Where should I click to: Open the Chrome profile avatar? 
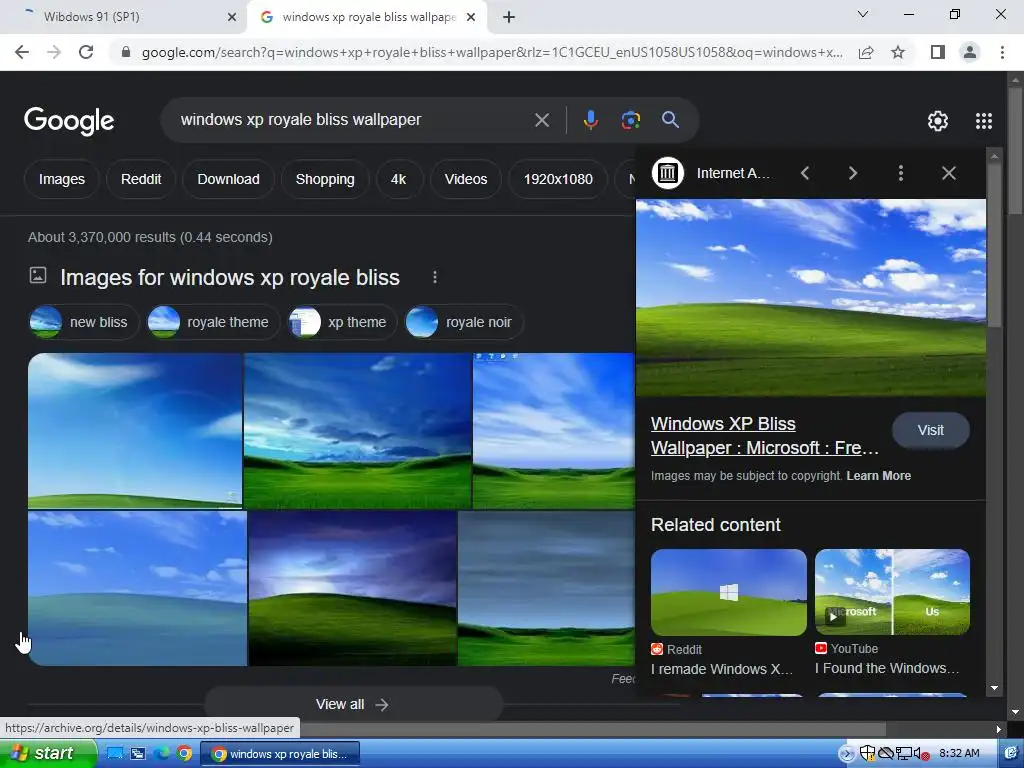click(x=970, y=52)
